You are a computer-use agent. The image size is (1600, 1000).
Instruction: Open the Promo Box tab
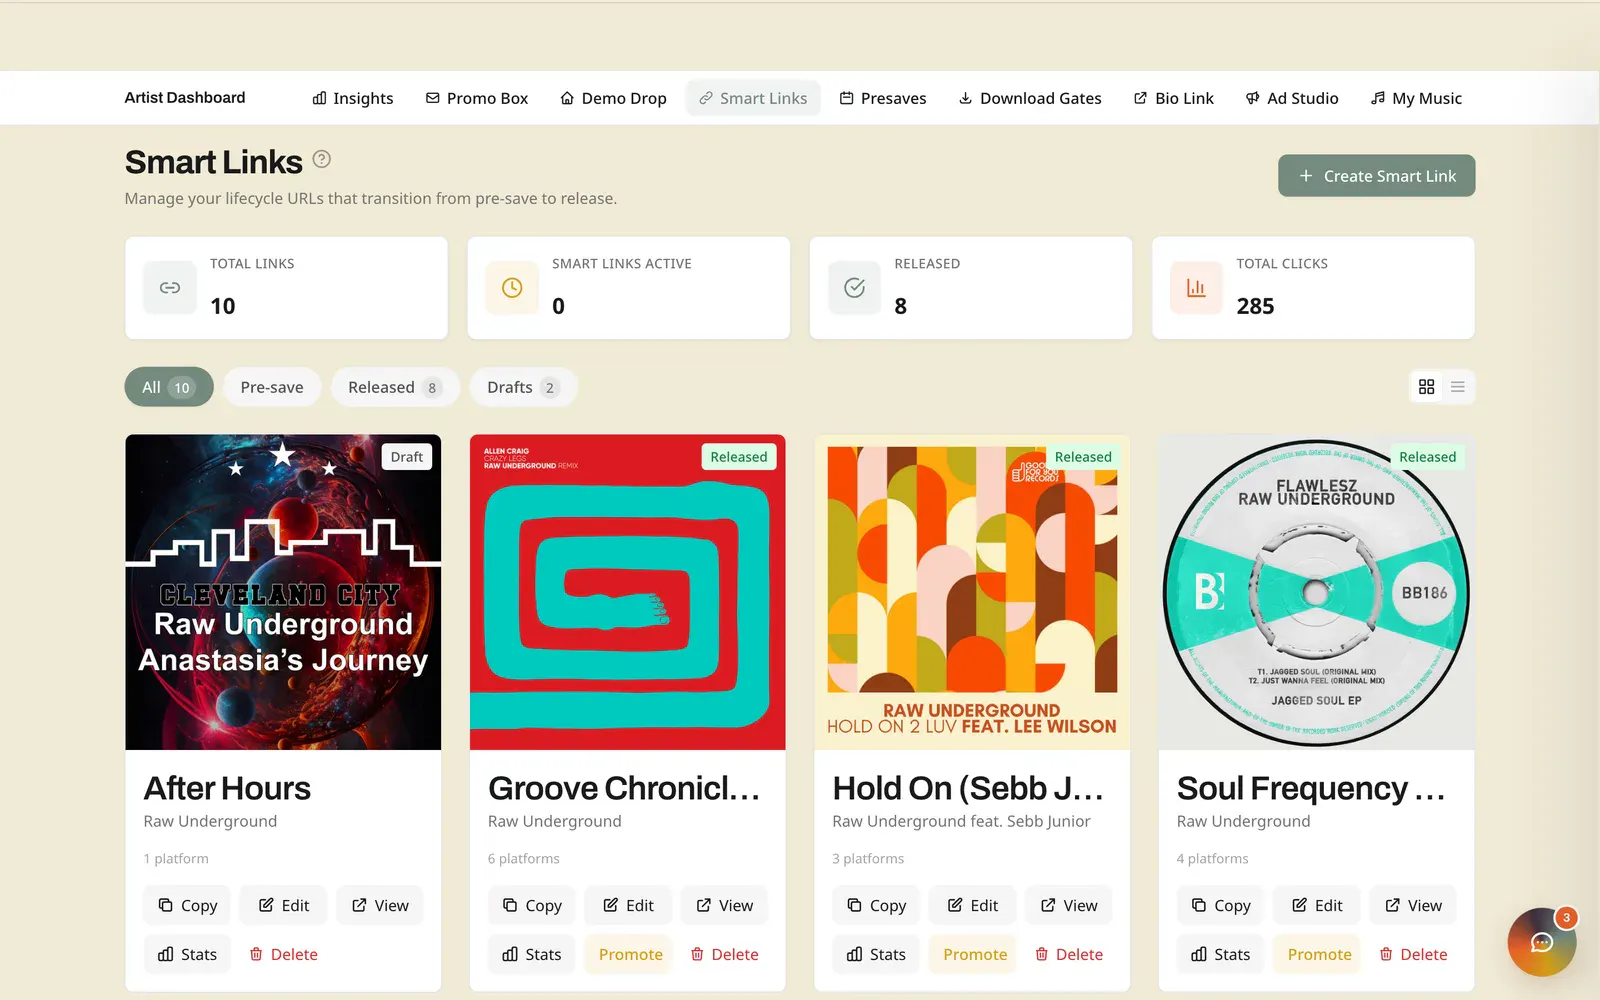pos(477,98)
